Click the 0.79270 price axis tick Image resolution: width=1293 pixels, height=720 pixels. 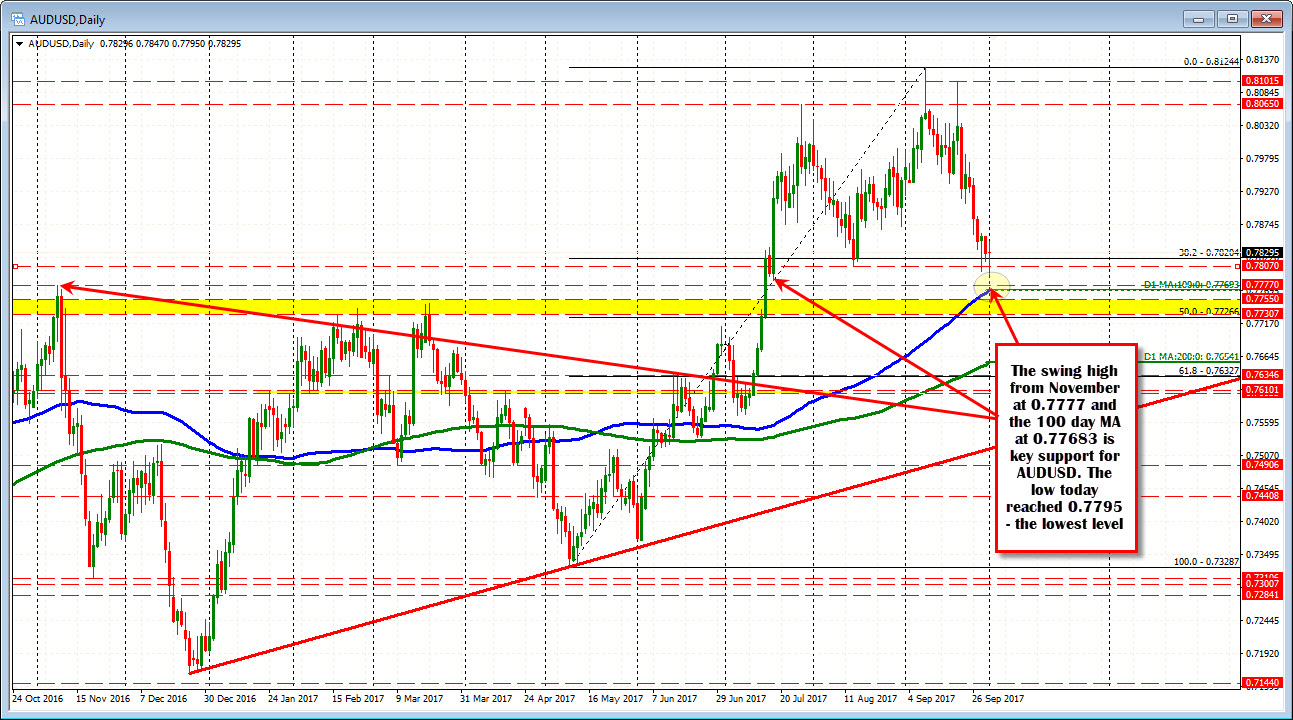tap(1260, 191)
